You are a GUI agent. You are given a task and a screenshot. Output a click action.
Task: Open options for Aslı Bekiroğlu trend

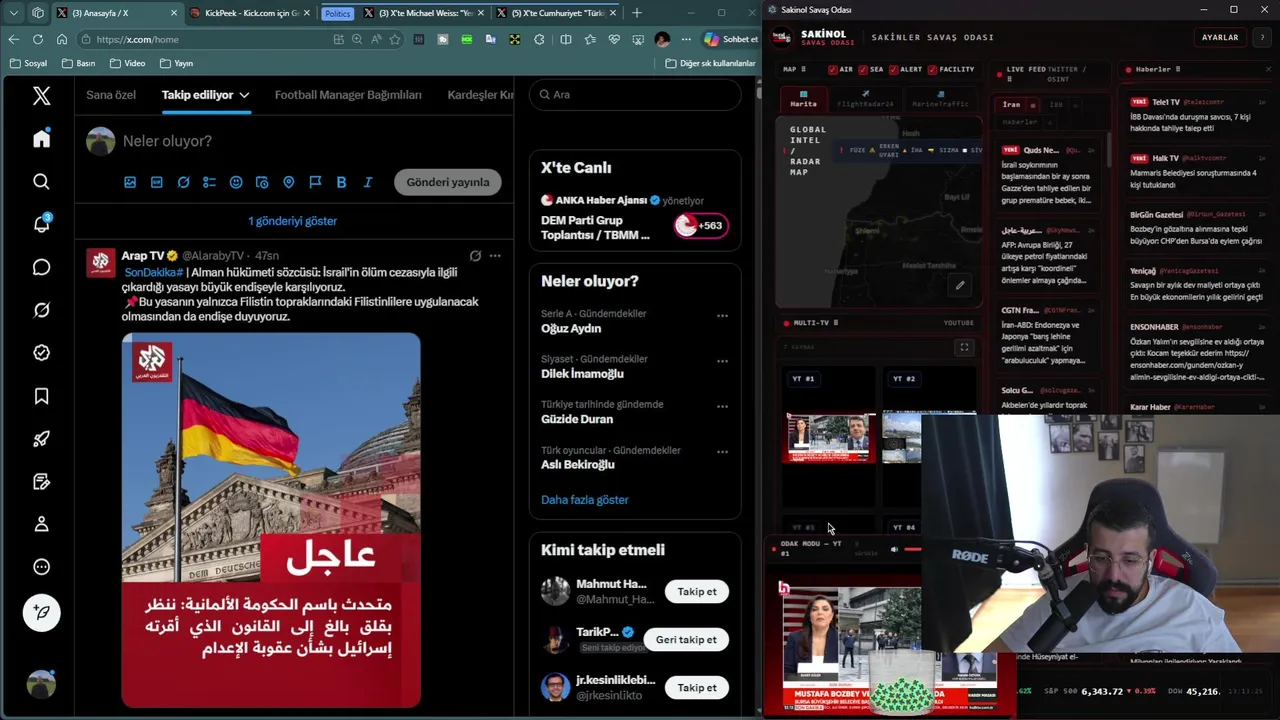[x=722, y=451]
